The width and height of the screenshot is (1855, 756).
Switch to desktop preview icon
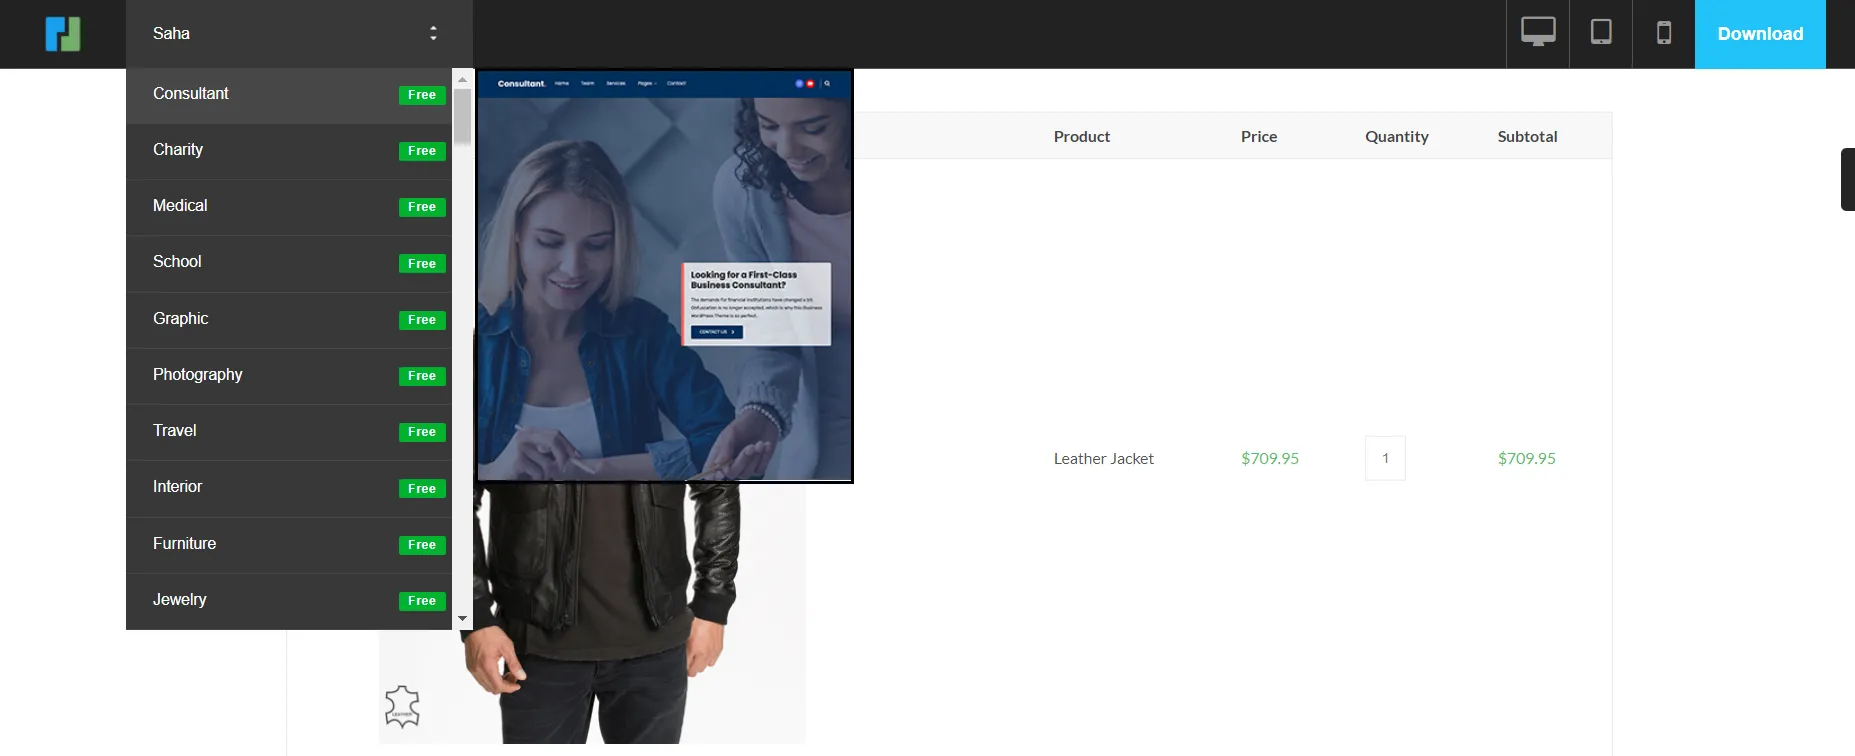click(1538, 33)
